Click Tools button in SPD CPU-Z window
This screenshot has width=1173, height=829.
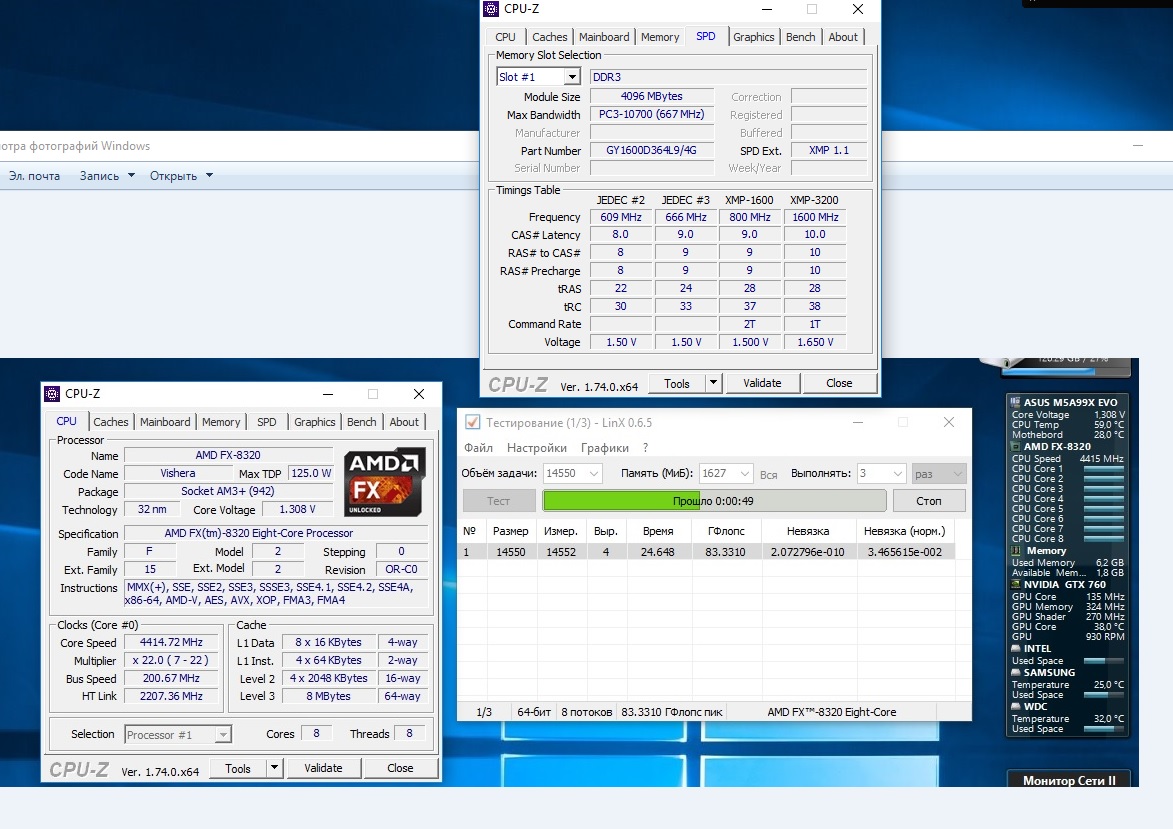coord(676,383)
